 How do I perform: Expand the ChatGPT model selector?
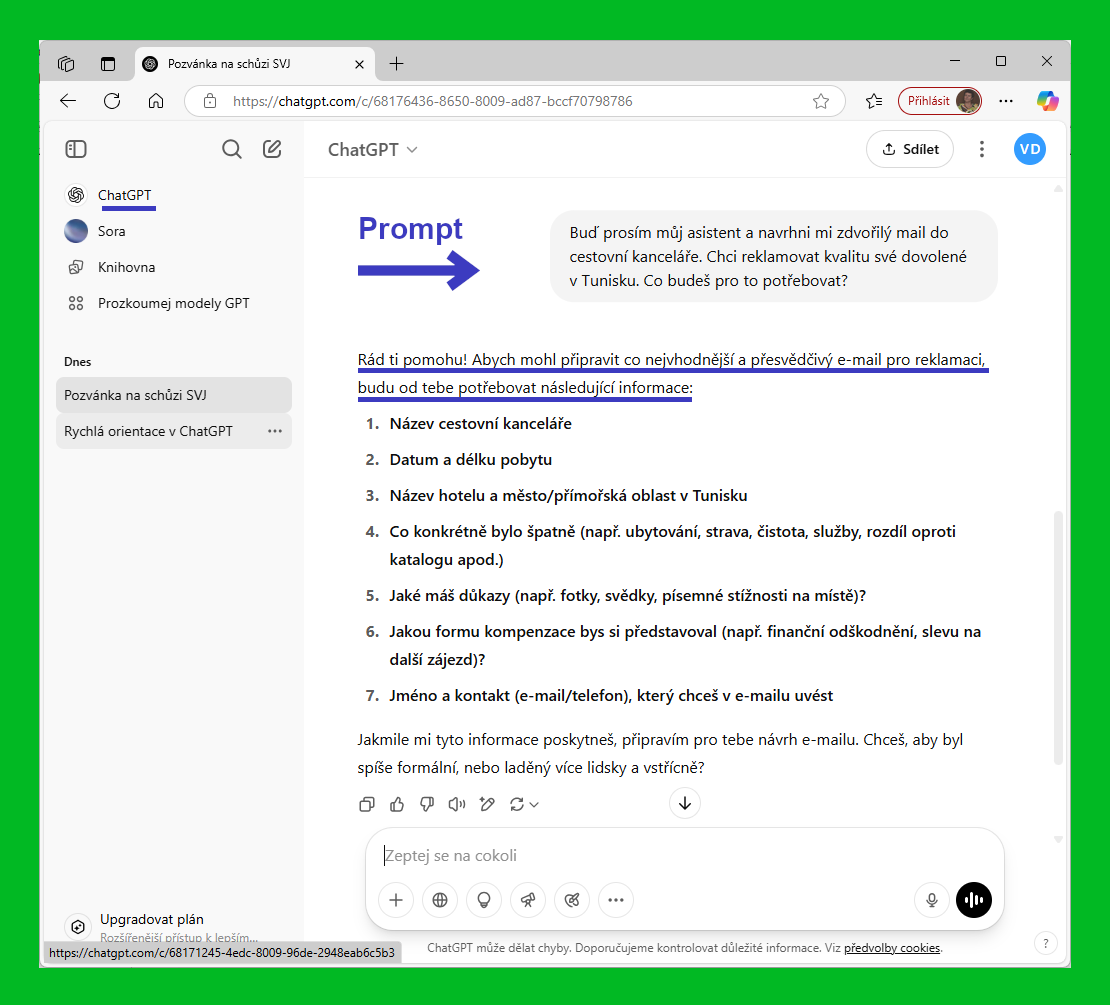click(x=373, y=150)
